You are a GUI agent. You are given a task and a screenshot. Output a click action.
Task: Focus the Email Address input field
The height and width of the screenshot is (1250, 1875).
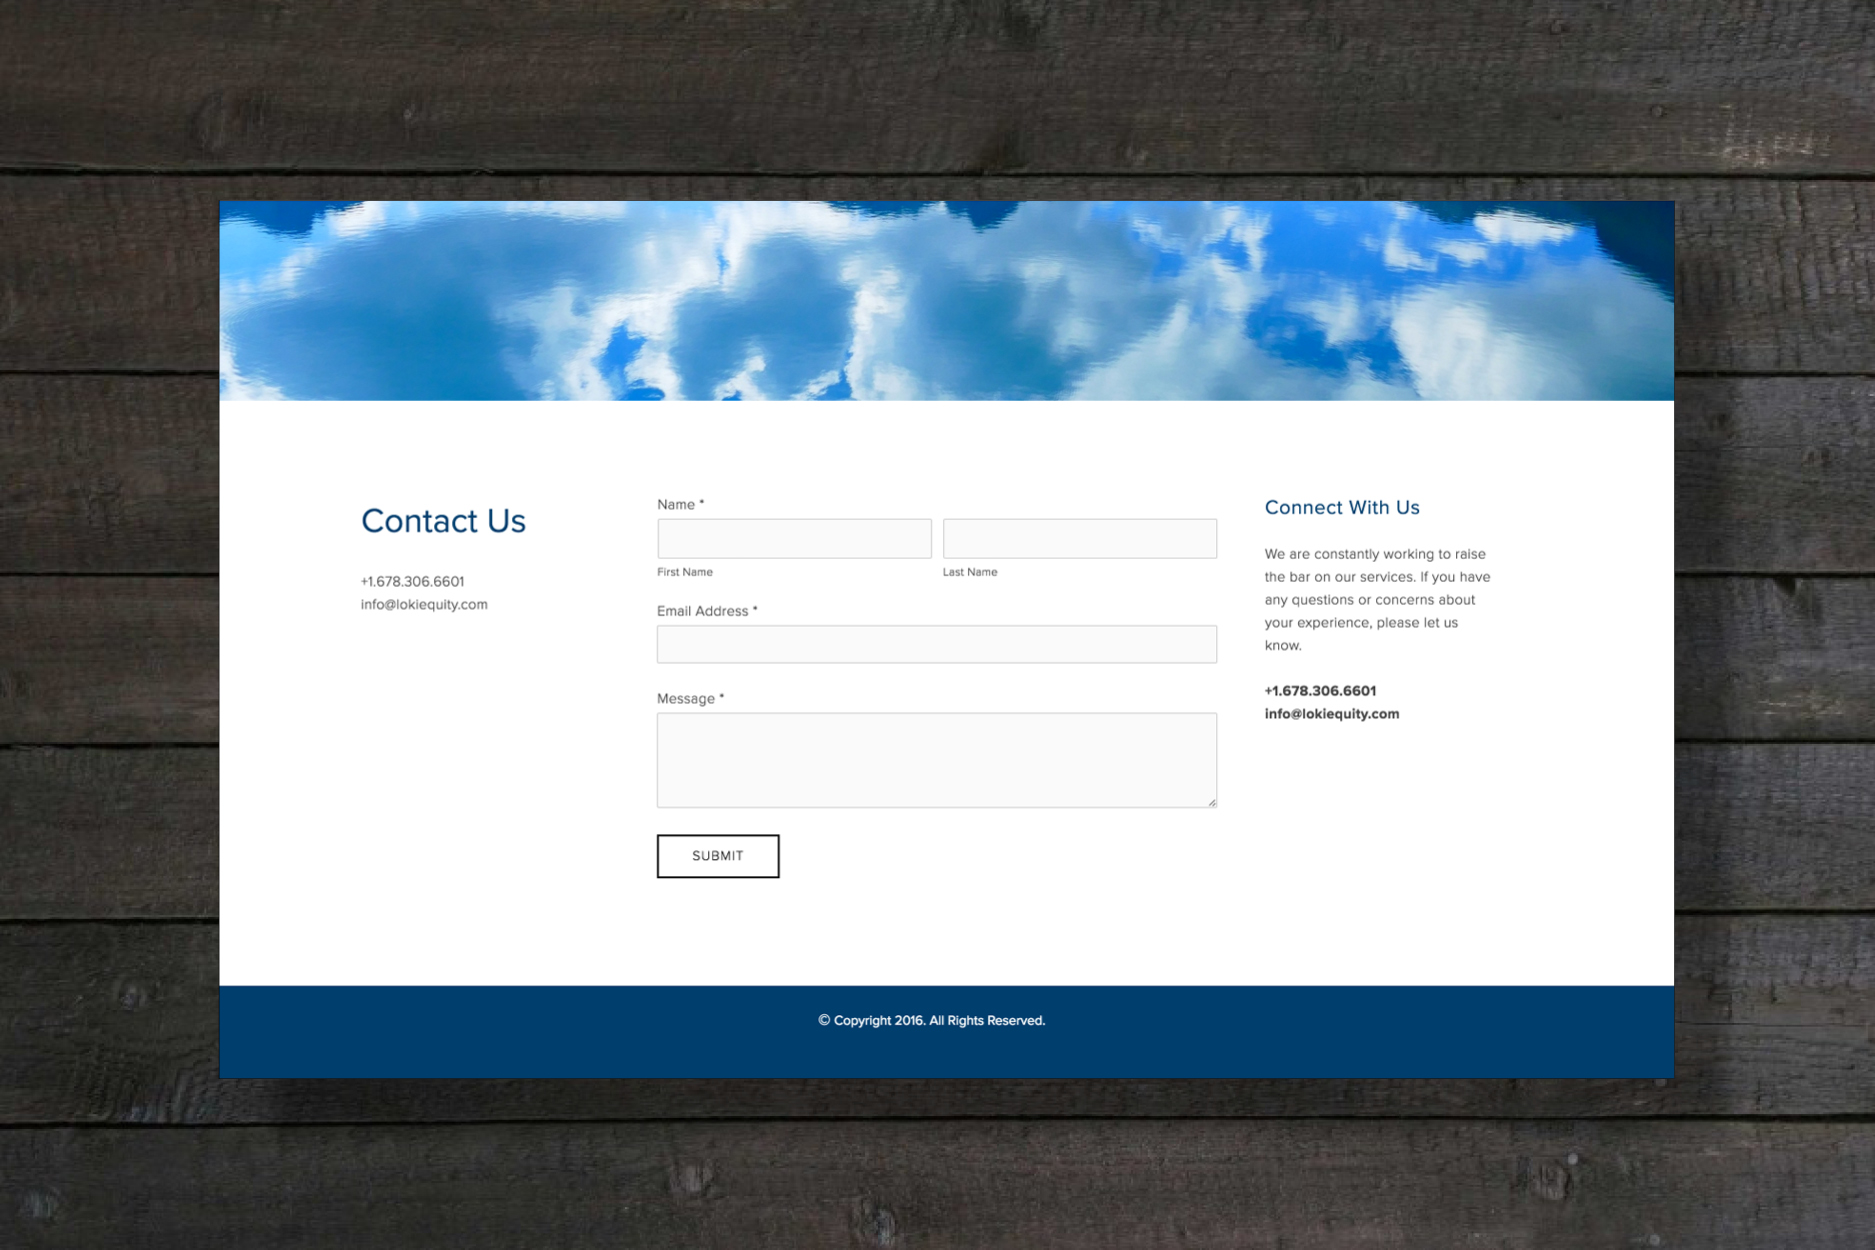point(936,644)
